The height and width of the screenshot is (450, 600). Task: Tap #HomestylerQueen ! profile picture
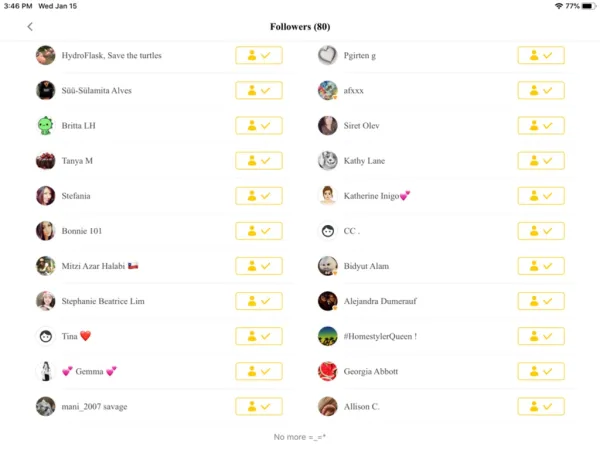point(328,336)
